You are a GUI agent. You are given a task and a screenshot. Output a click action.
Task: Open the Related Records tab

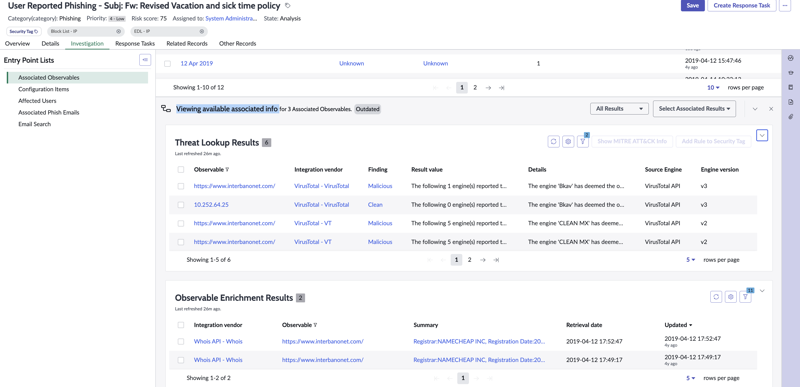(187, 44)
